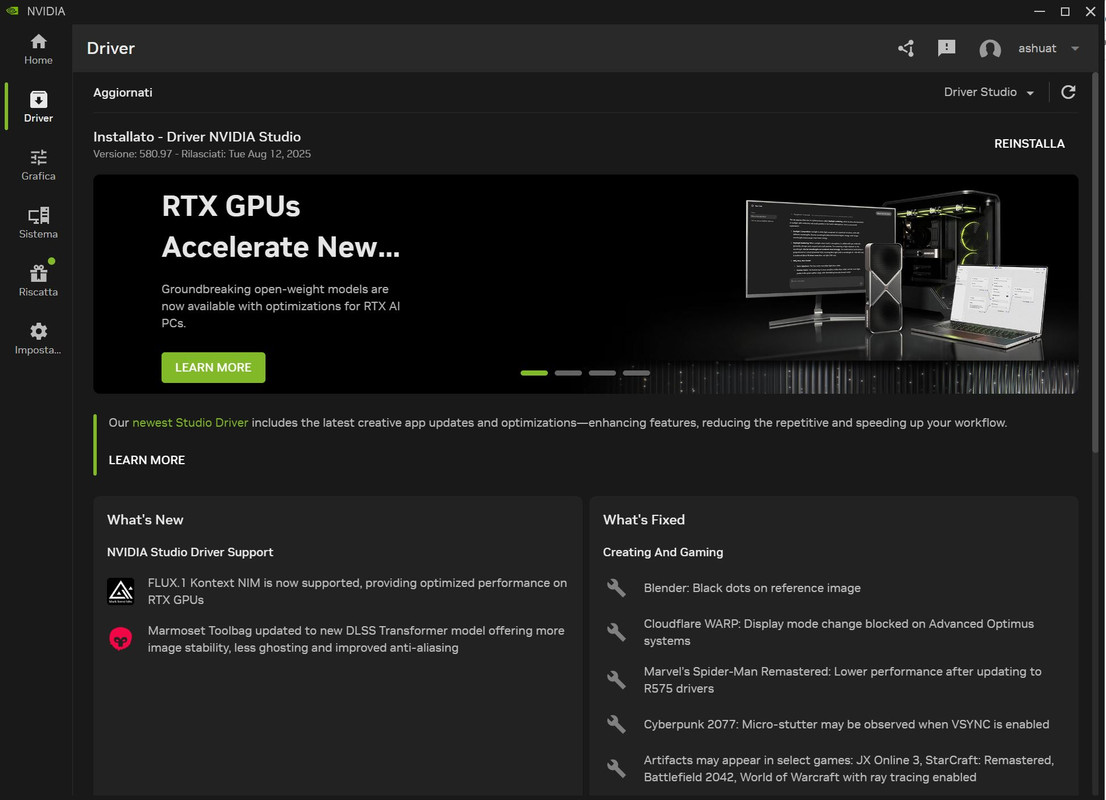Viewport: 1106px width, 800px height.
Task: Click the Cloudflare WARP fix text
Action: (x=839, y=632)
